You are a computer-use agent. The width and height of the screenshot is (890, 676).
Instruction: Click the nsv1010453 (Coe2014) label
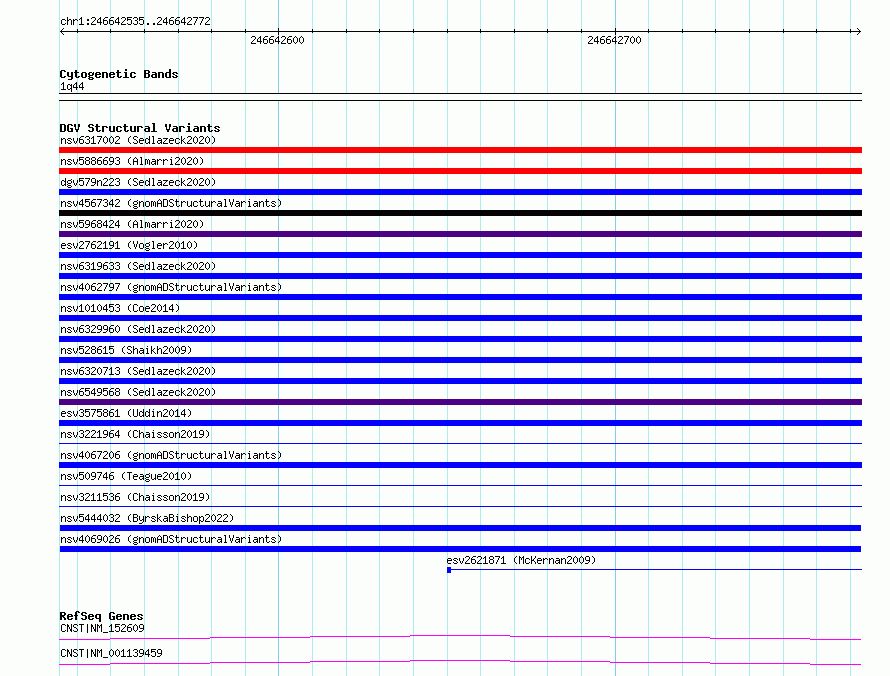120,308
